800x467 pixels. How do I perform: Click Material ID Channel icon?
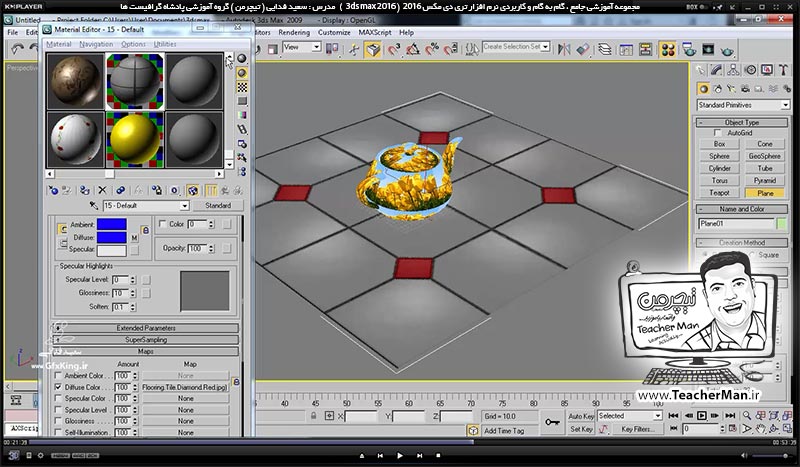point(174,190)
